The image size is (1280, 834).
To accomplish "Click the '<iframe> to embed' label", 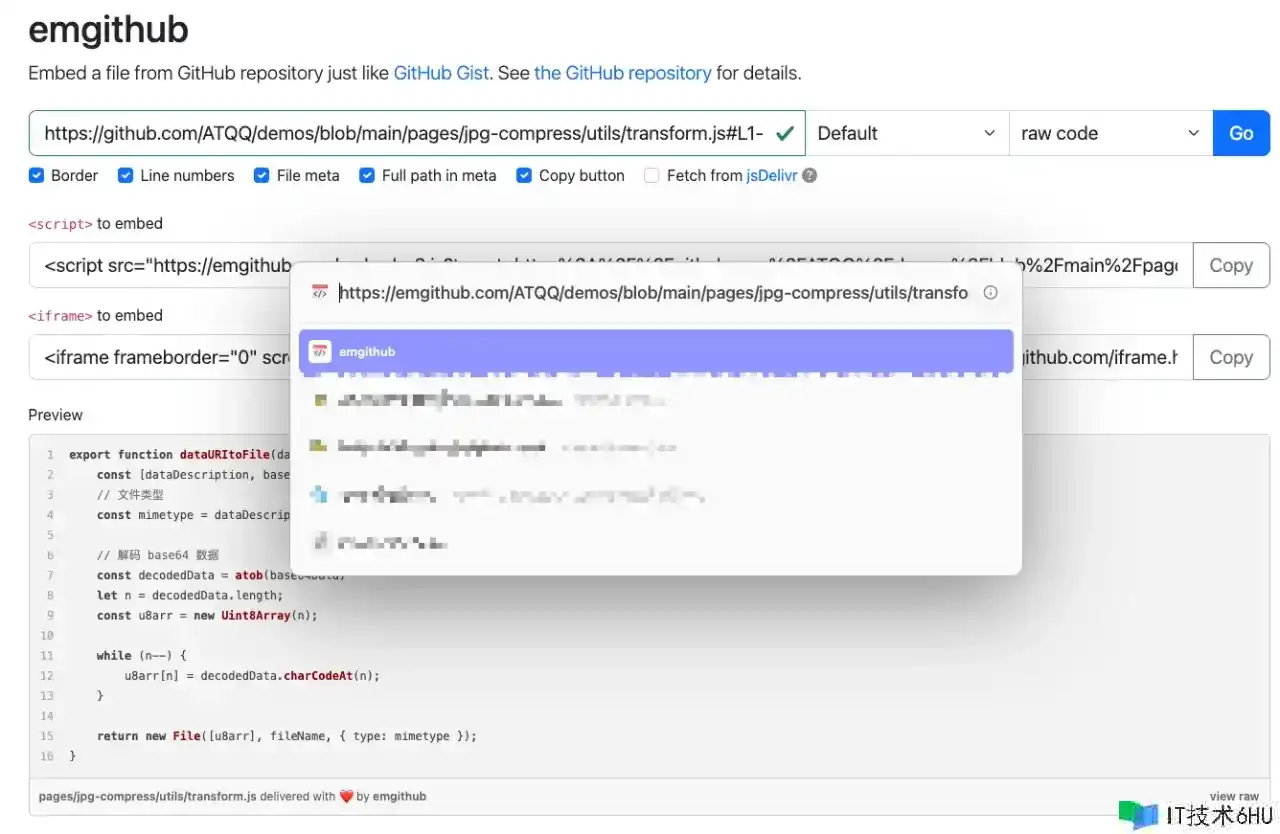I will click(x=95, y=315).
